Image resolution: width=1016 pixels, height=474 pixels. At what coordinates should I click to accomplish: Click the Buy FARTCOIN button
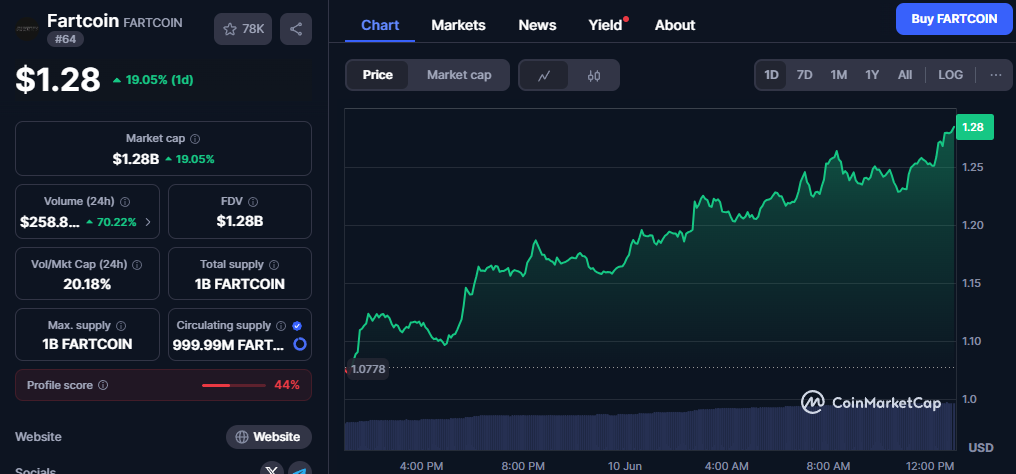[954, 19]
